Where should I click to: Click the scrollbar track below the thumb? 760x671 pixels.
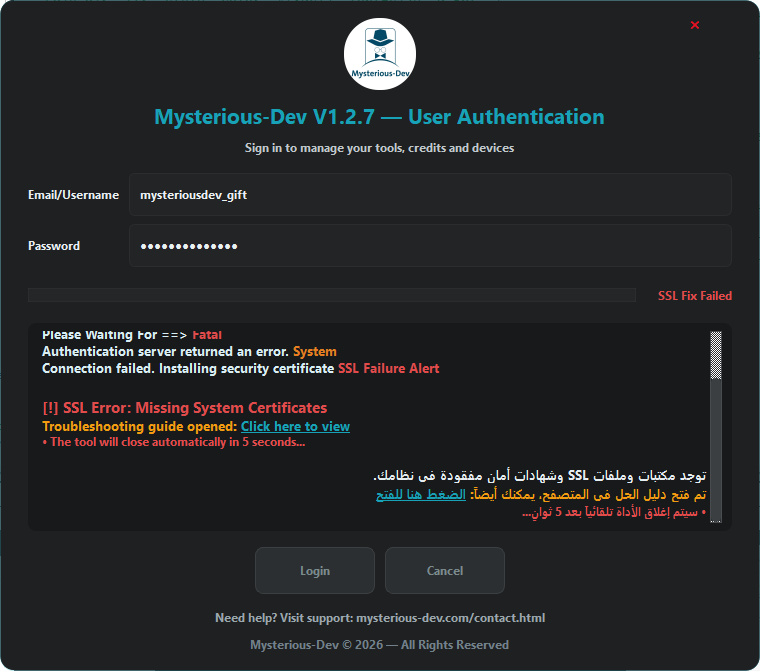click(715, 448)
